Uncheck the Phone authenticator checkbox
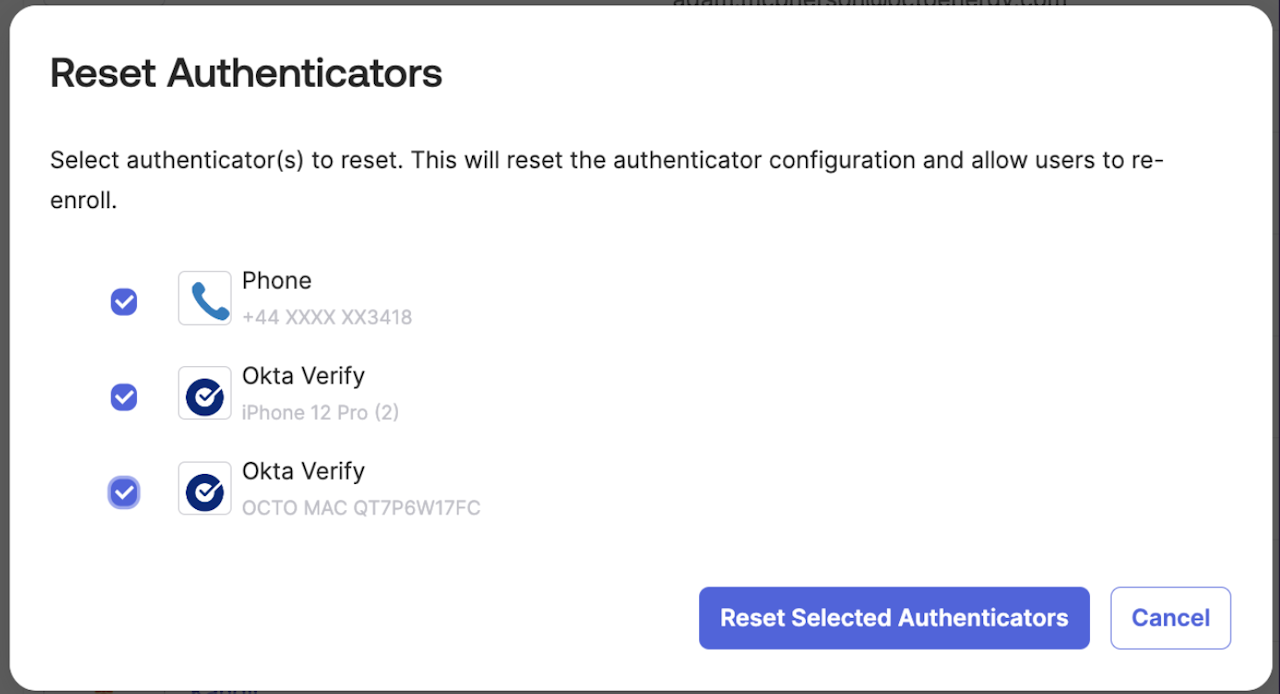This screenshot has height=694, width=1280. tap(124, 301)
